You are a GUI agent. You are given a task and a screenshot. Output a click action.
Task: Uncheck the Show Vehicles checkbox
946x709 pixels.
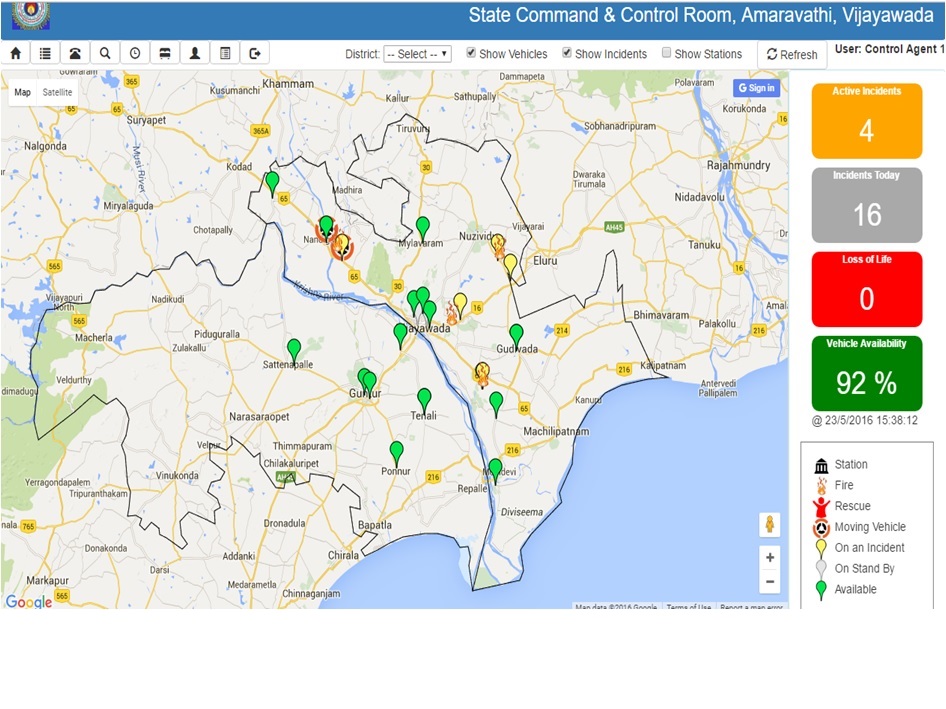point(472,53)
